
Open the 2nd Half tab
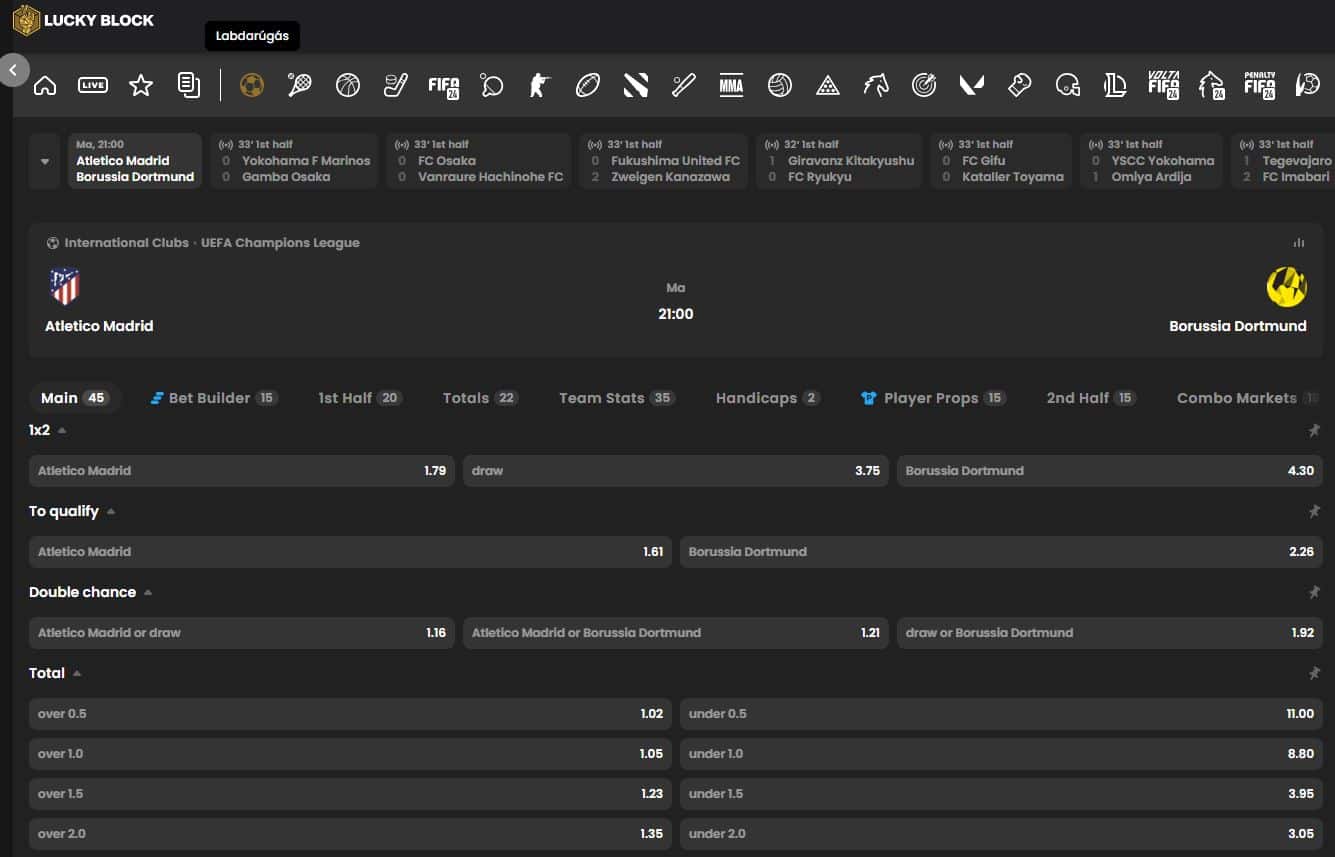[1090, 398]
